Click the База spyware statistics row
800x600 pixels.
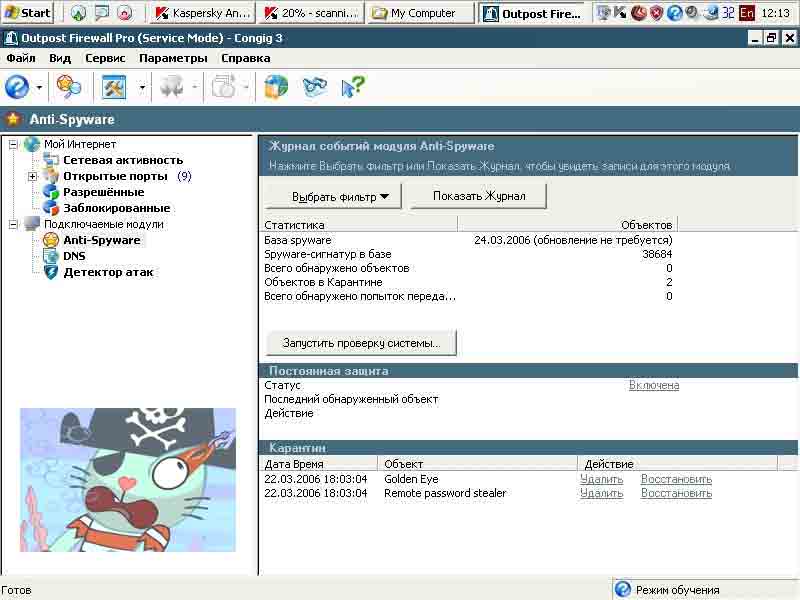(x=469, y=240)
